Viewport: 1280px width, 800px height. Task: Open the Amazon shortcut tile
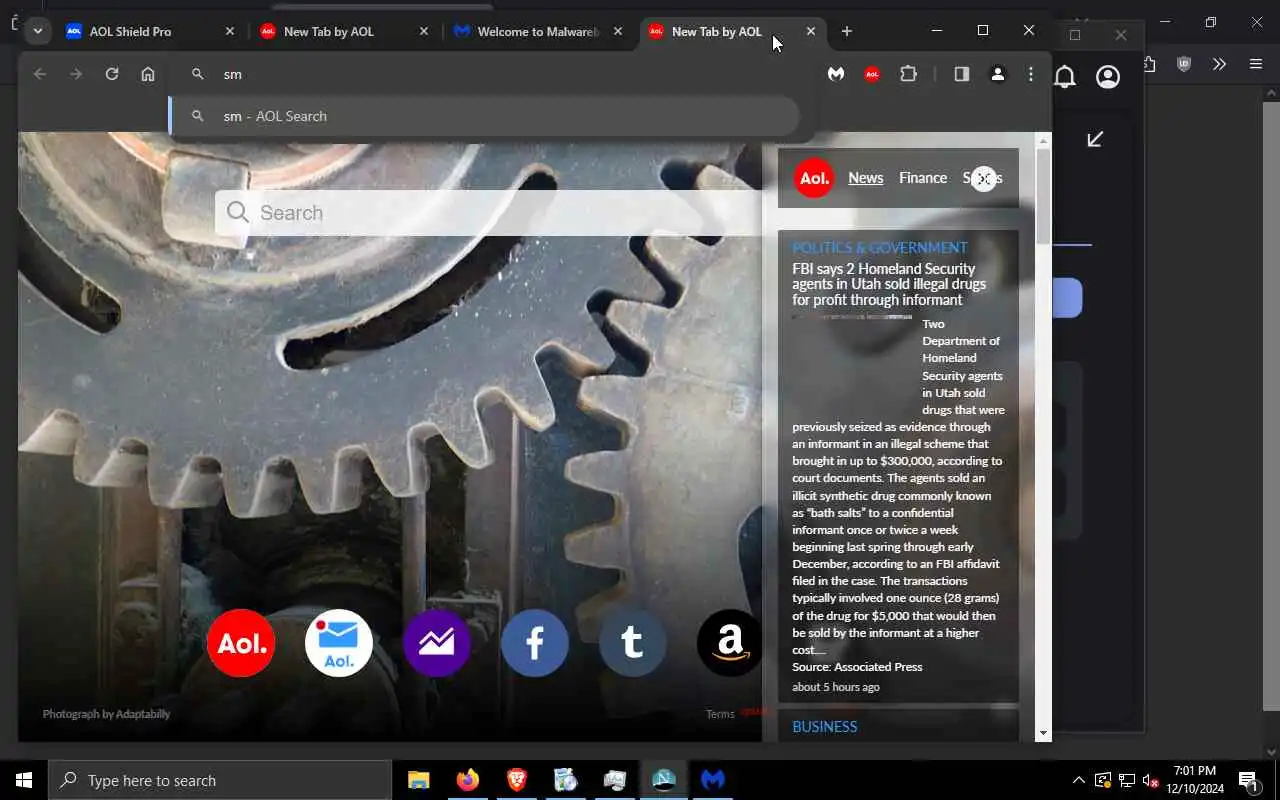730,643
